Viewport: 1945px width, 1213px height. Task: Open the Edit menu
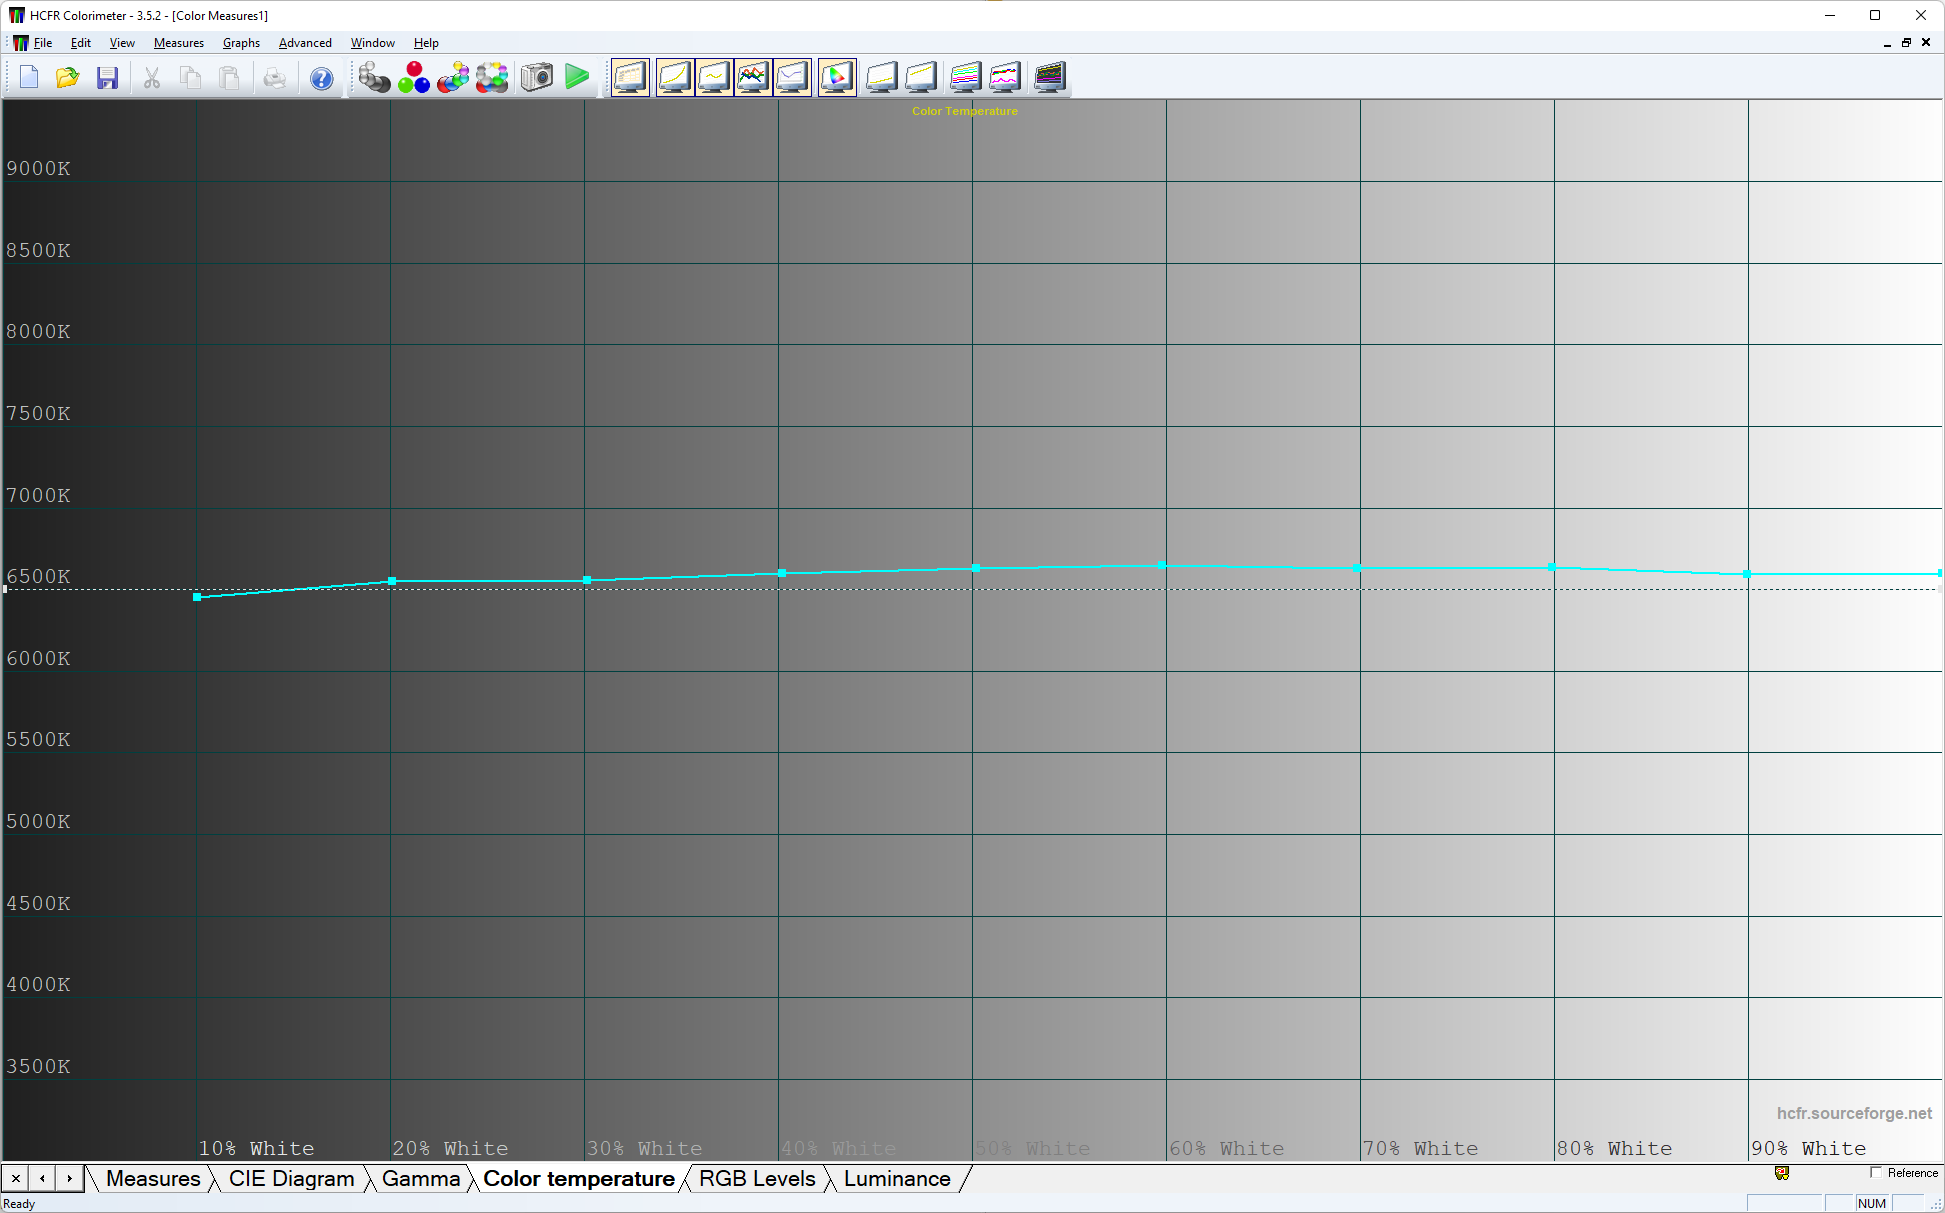81,43
